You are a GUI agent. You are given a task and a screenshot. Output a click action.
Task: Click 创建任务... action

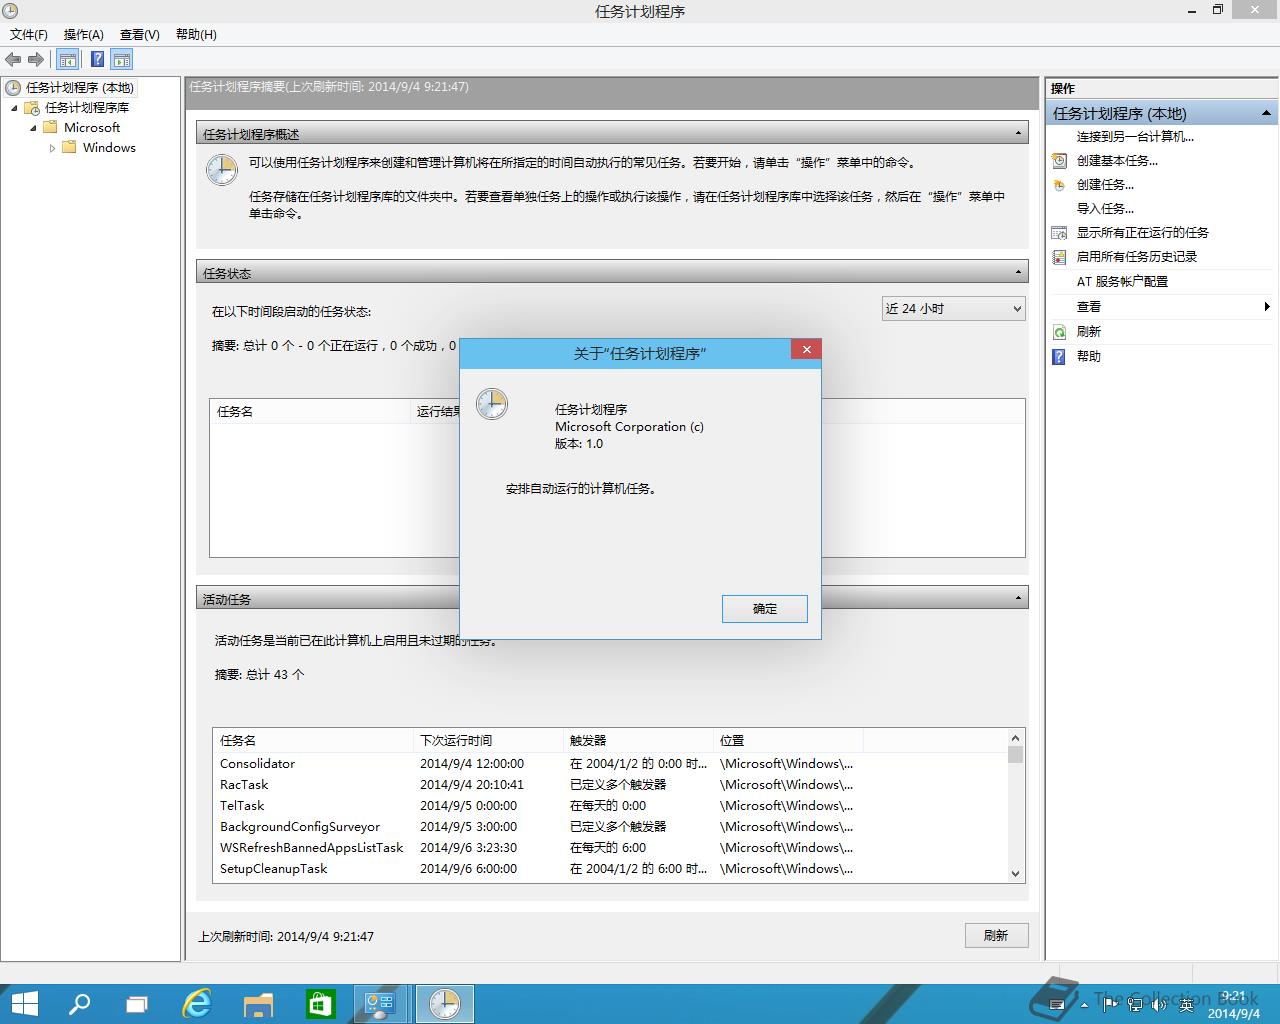click(x=1105, y=185)
